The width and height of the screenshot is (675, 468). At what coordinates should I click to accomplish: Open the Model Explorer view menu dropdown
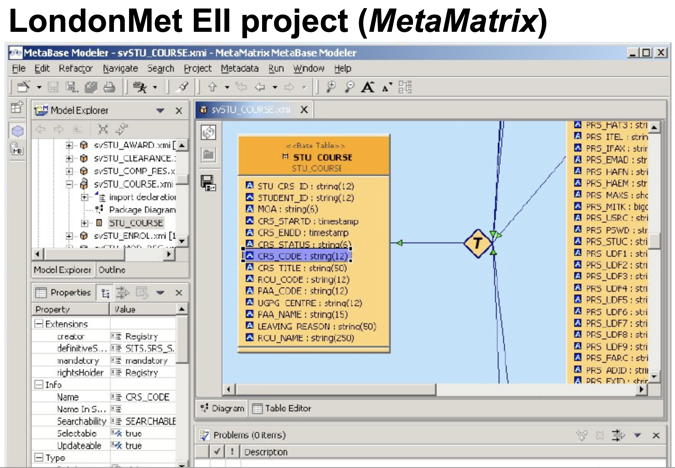[x=161, y=111]
